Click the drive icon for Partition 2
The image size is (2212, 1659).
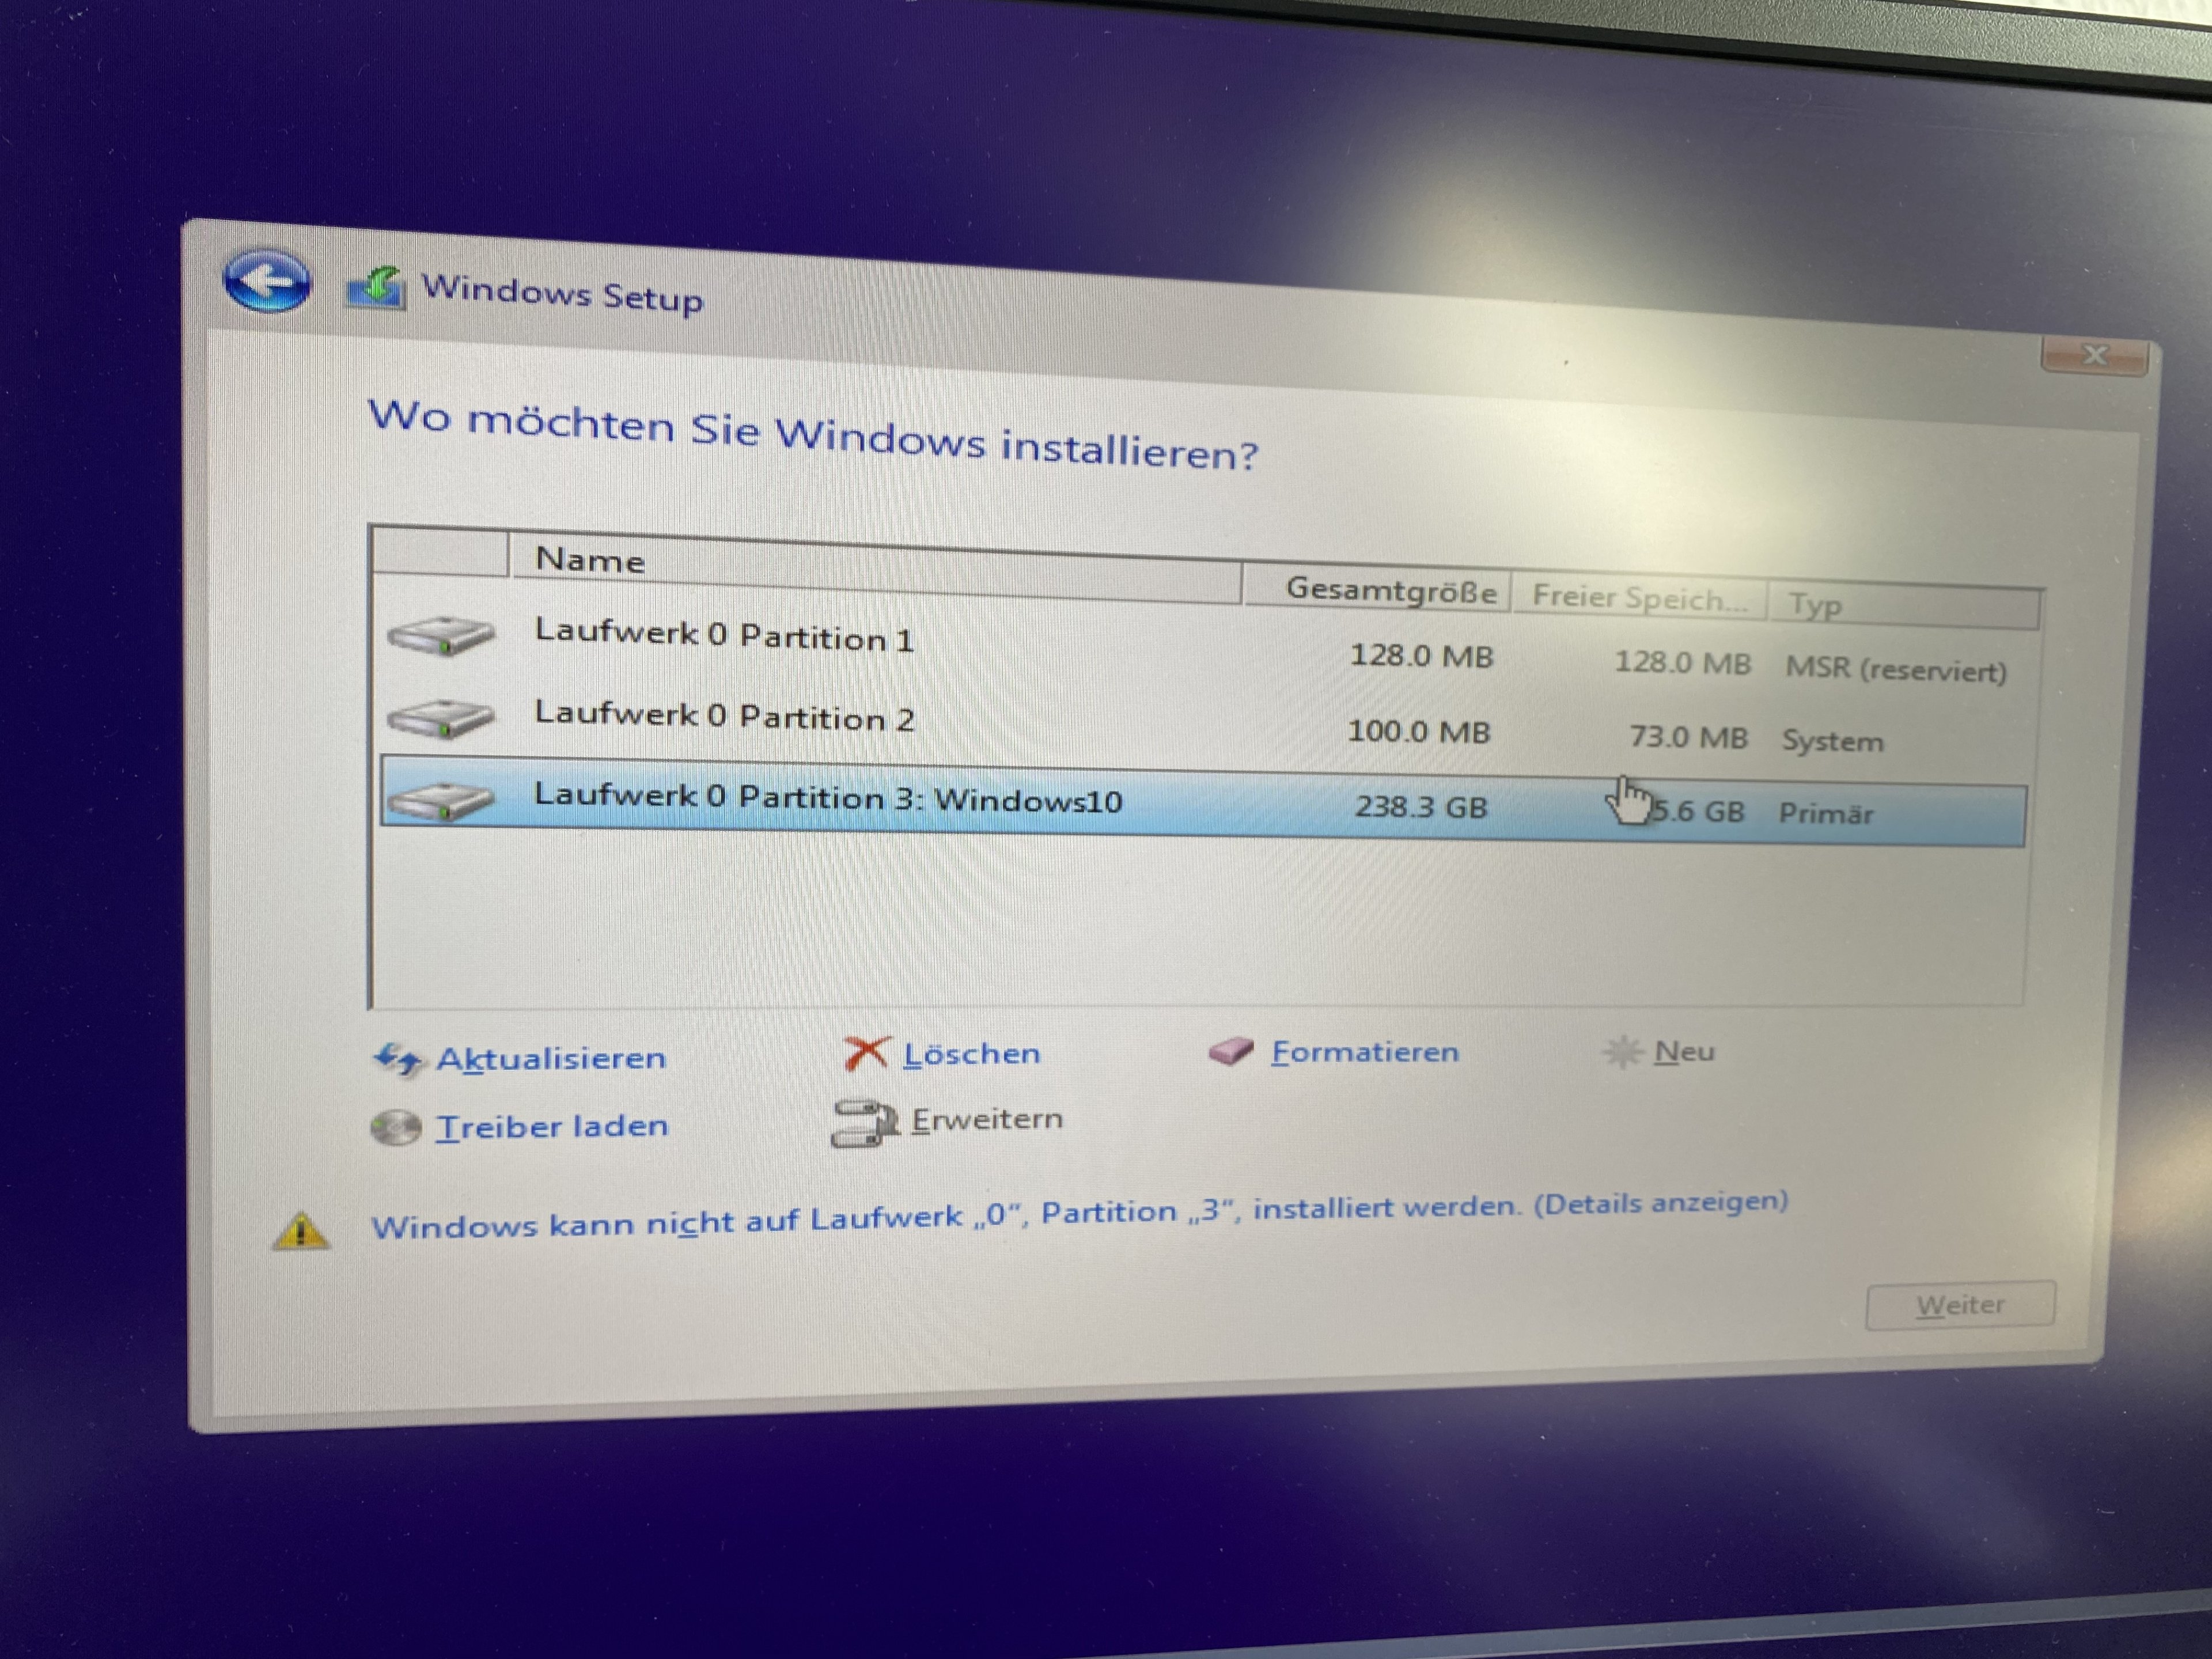pyautogui.click(x=441, y=717)
